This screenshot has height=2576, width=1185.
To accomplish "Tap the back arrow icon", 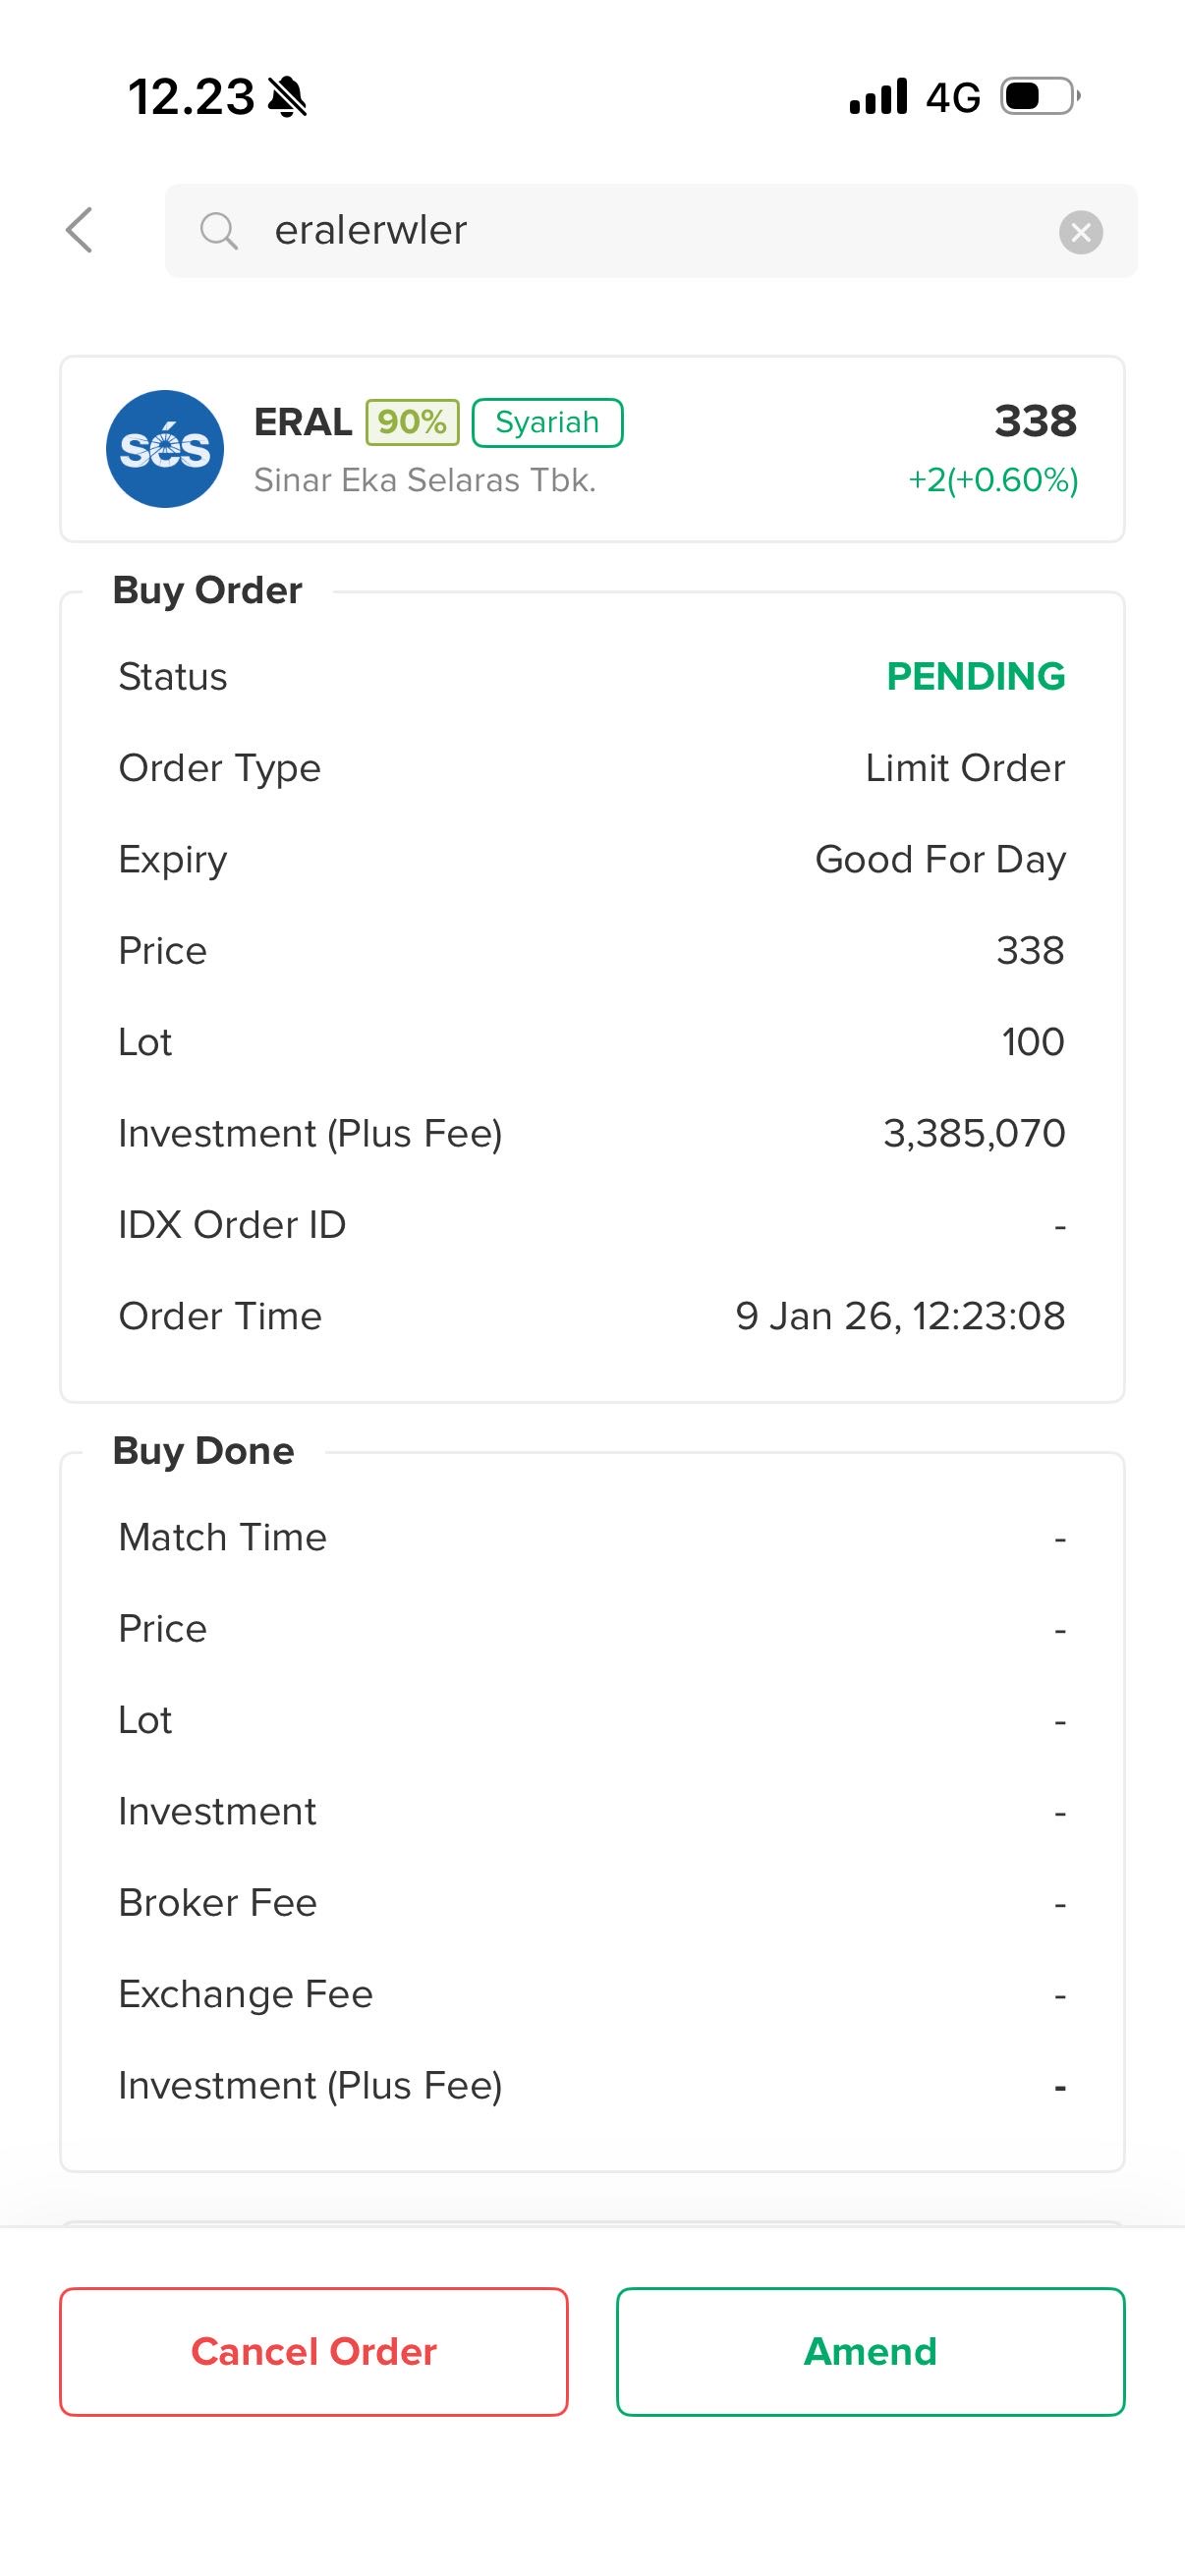I will [x=80, y=230].
